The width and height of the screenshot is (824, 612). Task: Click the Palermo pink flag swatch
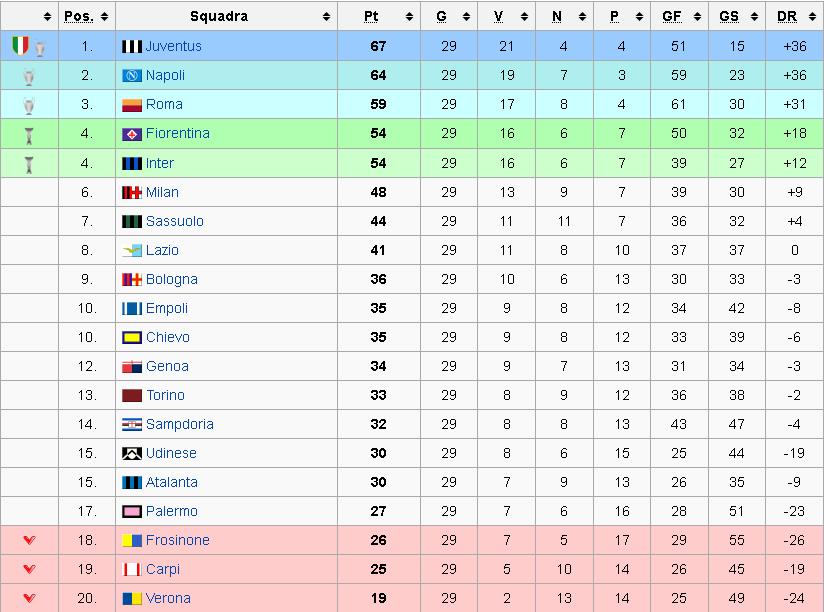pyautogui.click(x=132, y=511)
